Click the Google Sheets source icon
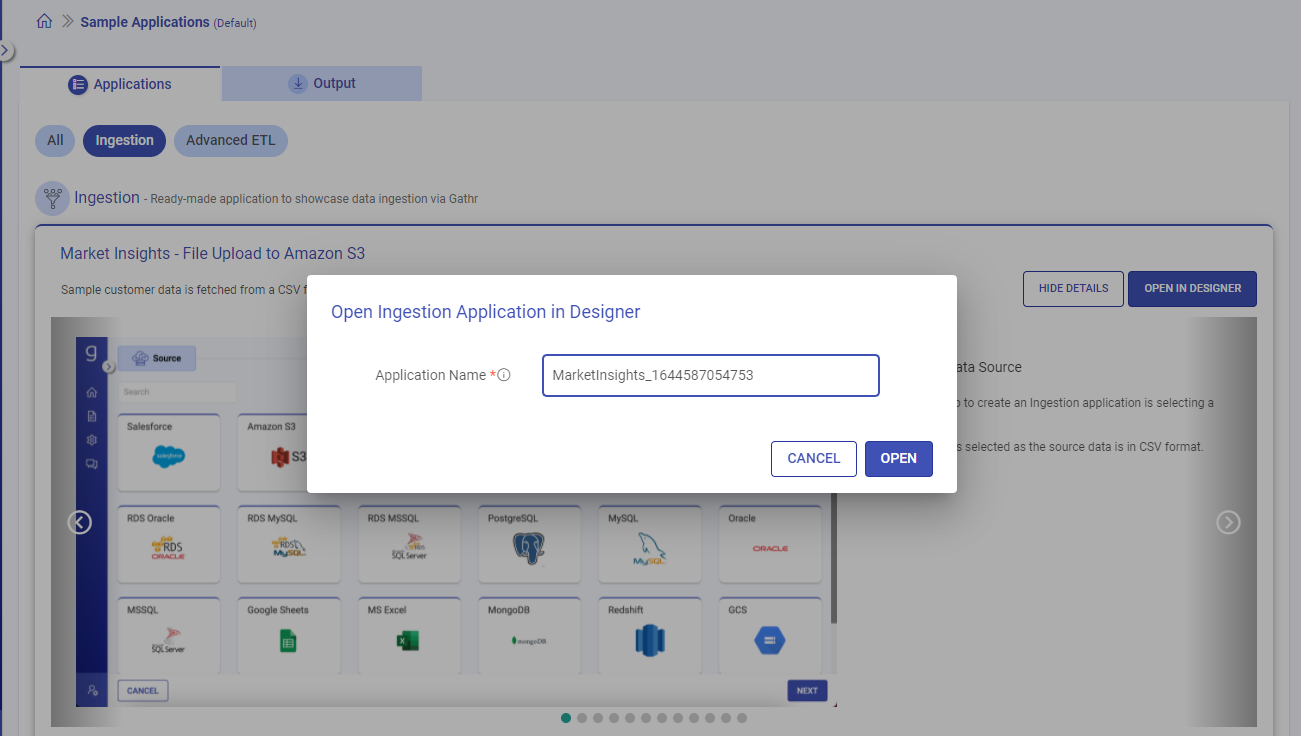 pos(288,641)
